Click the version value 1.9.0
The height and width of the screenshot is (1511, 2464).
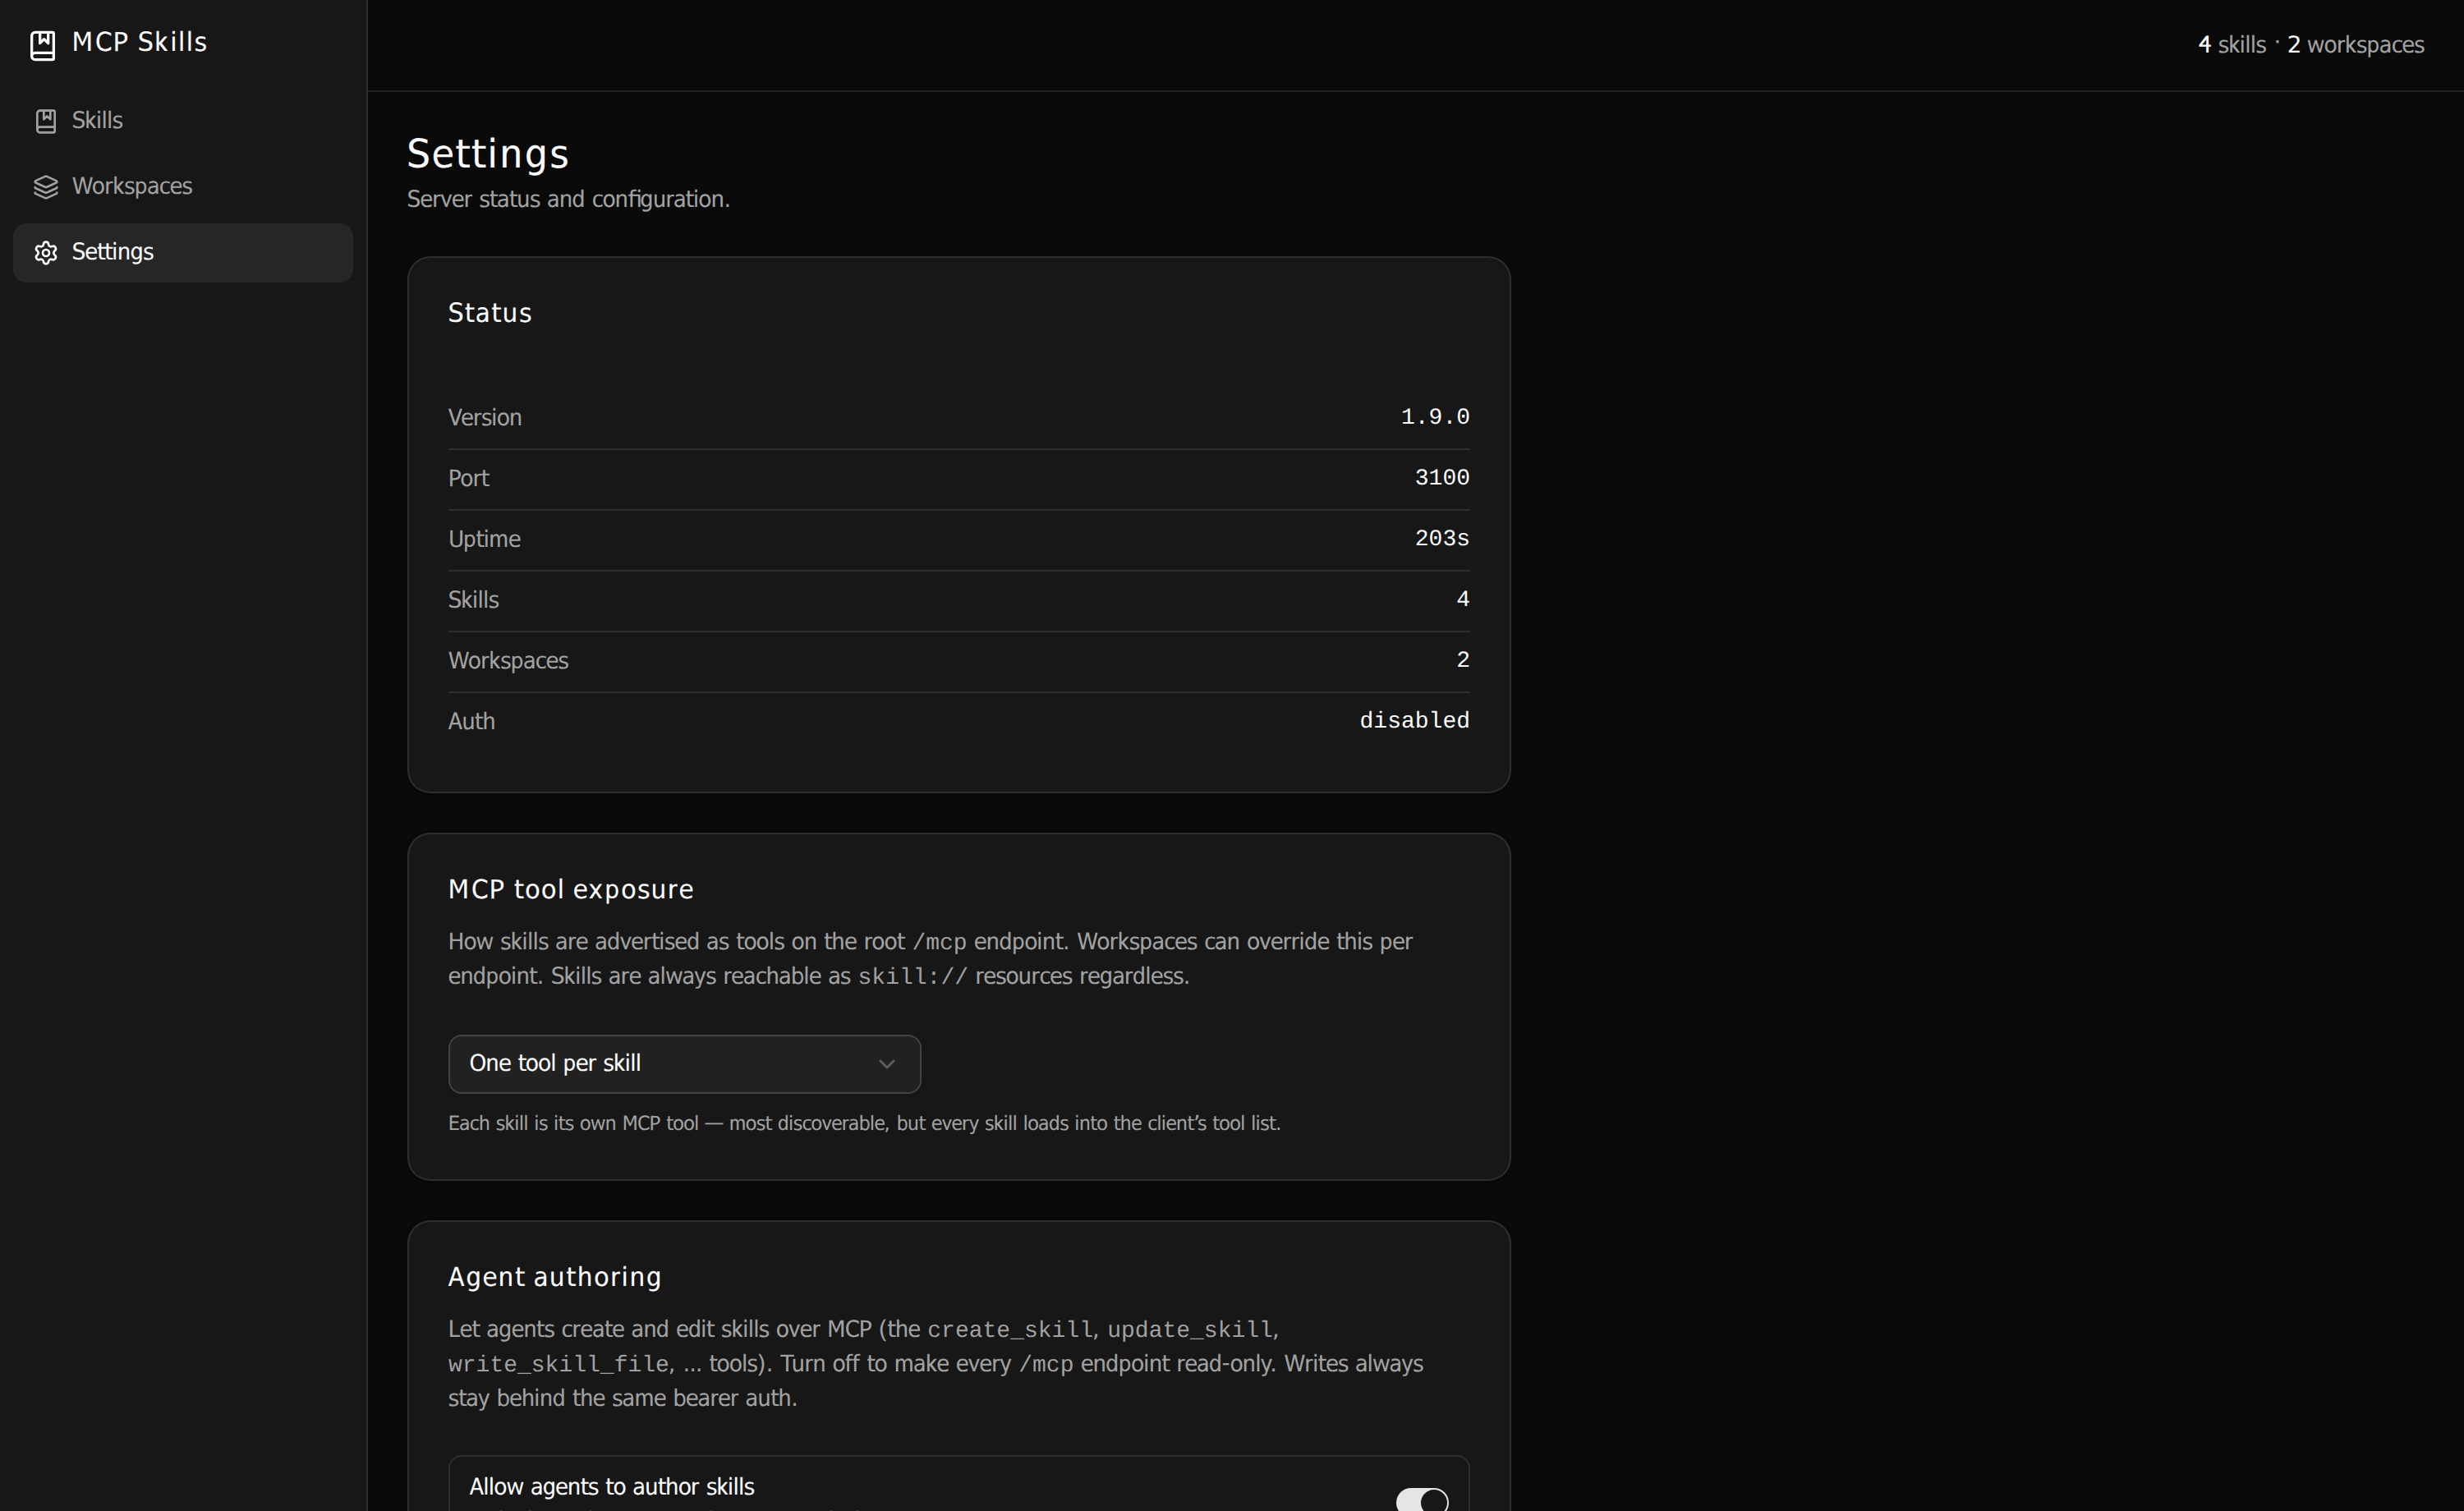coord(1435,417)
